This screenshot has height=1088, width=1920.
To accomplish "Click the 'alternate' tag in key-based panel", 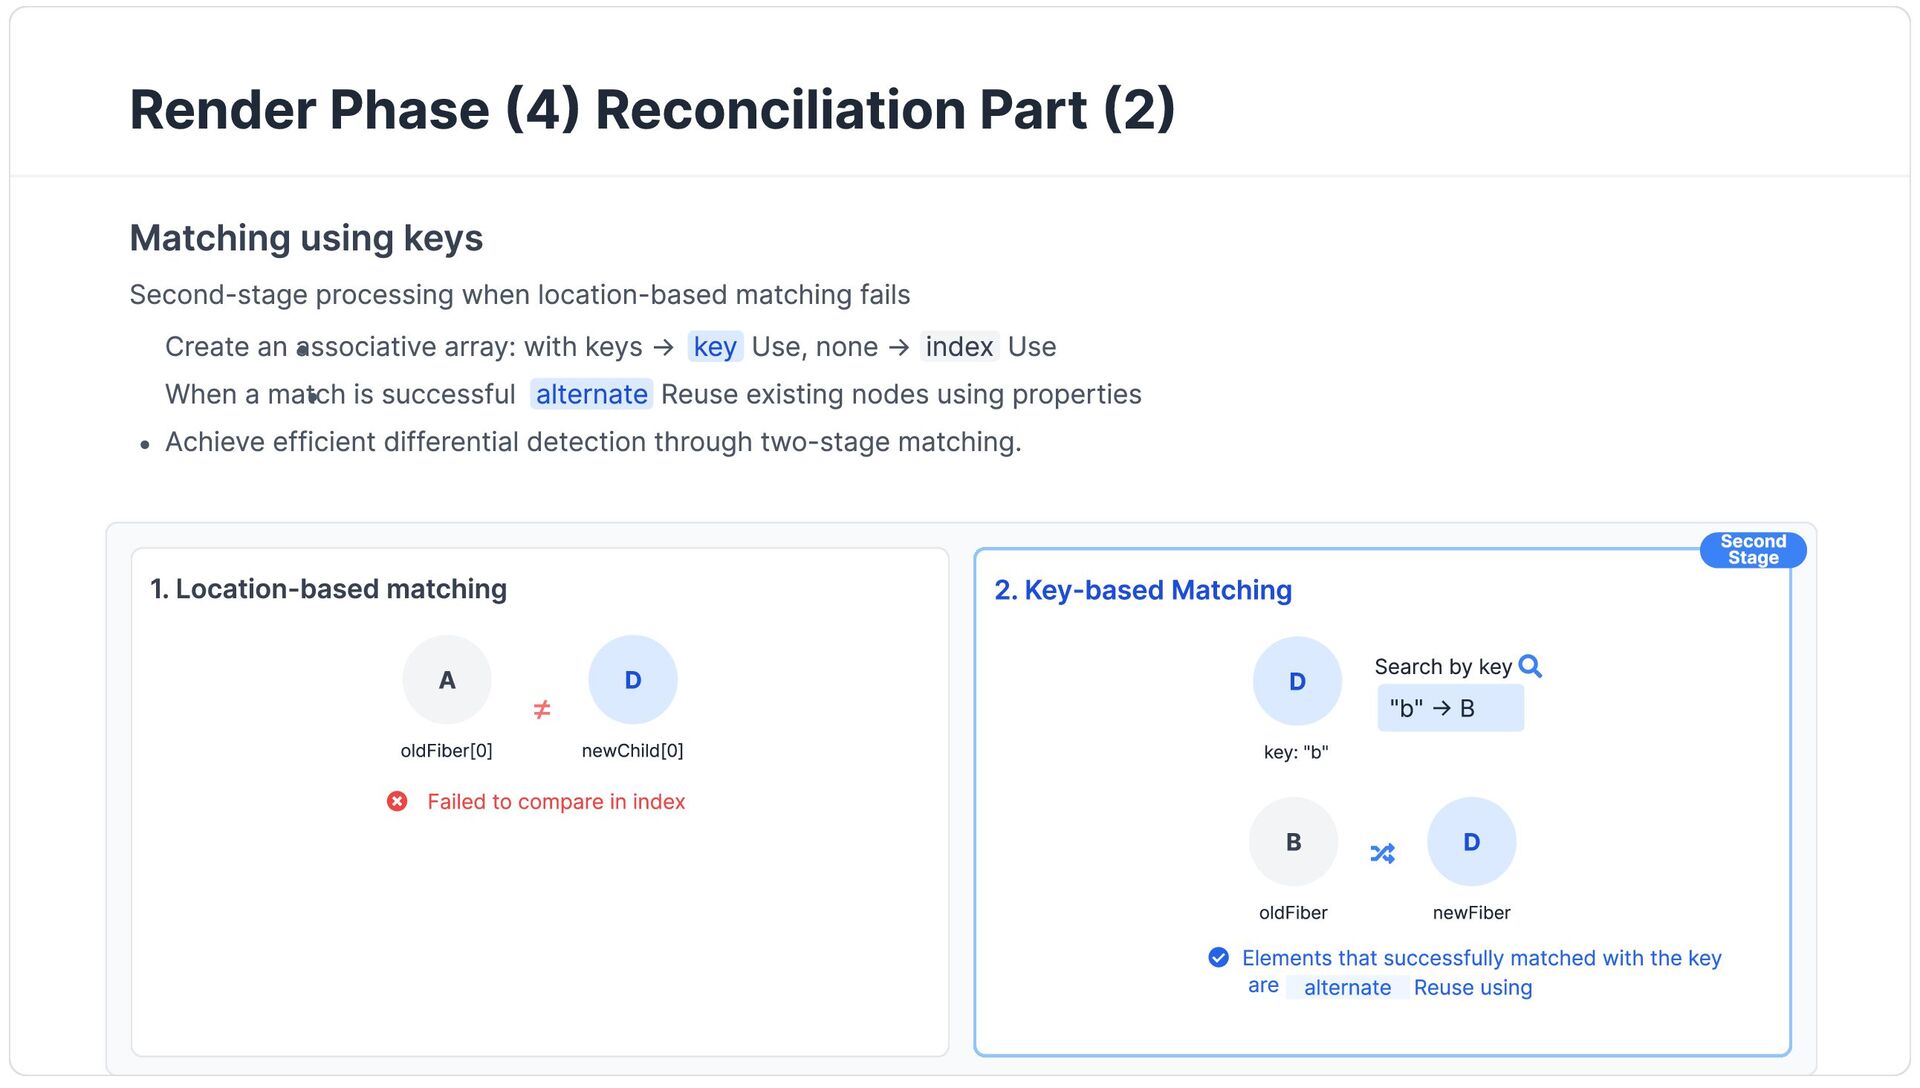I will pos(1346,987).
